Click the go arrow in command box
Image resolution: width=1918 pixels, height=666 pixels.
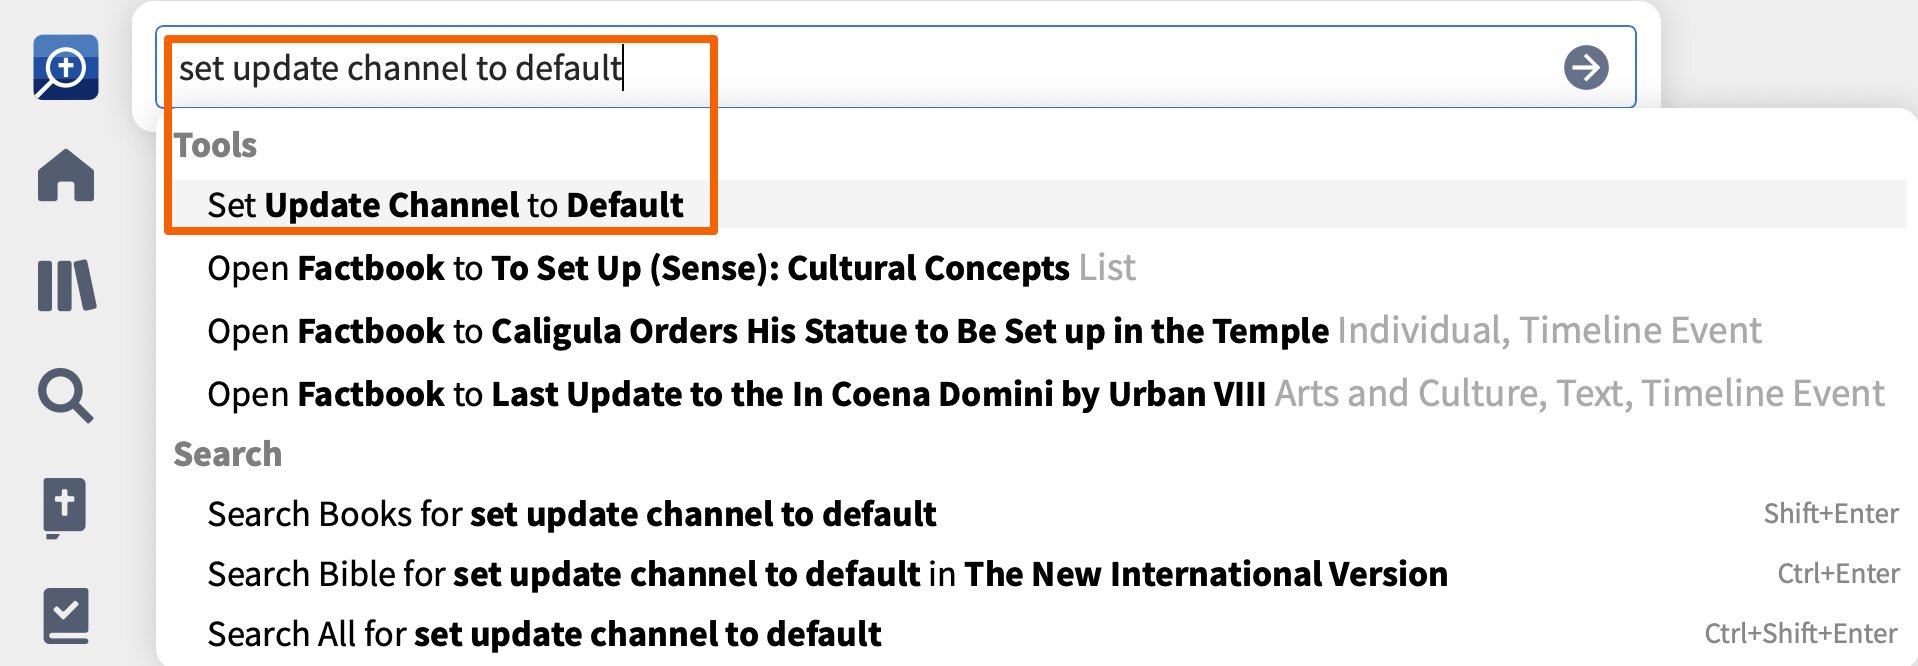[1586, 68]
